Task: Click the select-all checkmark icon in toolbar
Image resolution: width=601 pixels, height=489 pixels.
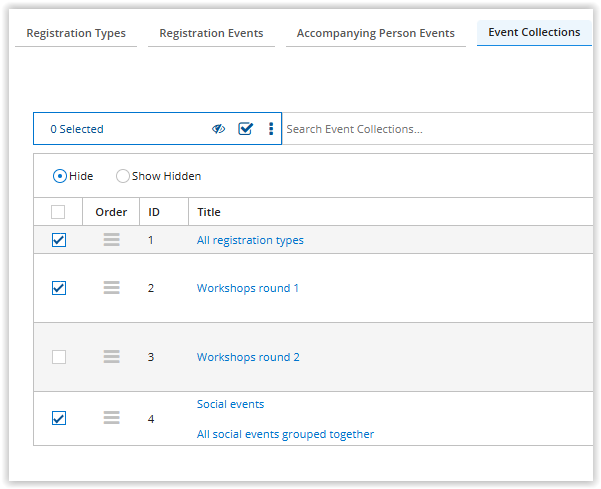Action: [245, 129]
